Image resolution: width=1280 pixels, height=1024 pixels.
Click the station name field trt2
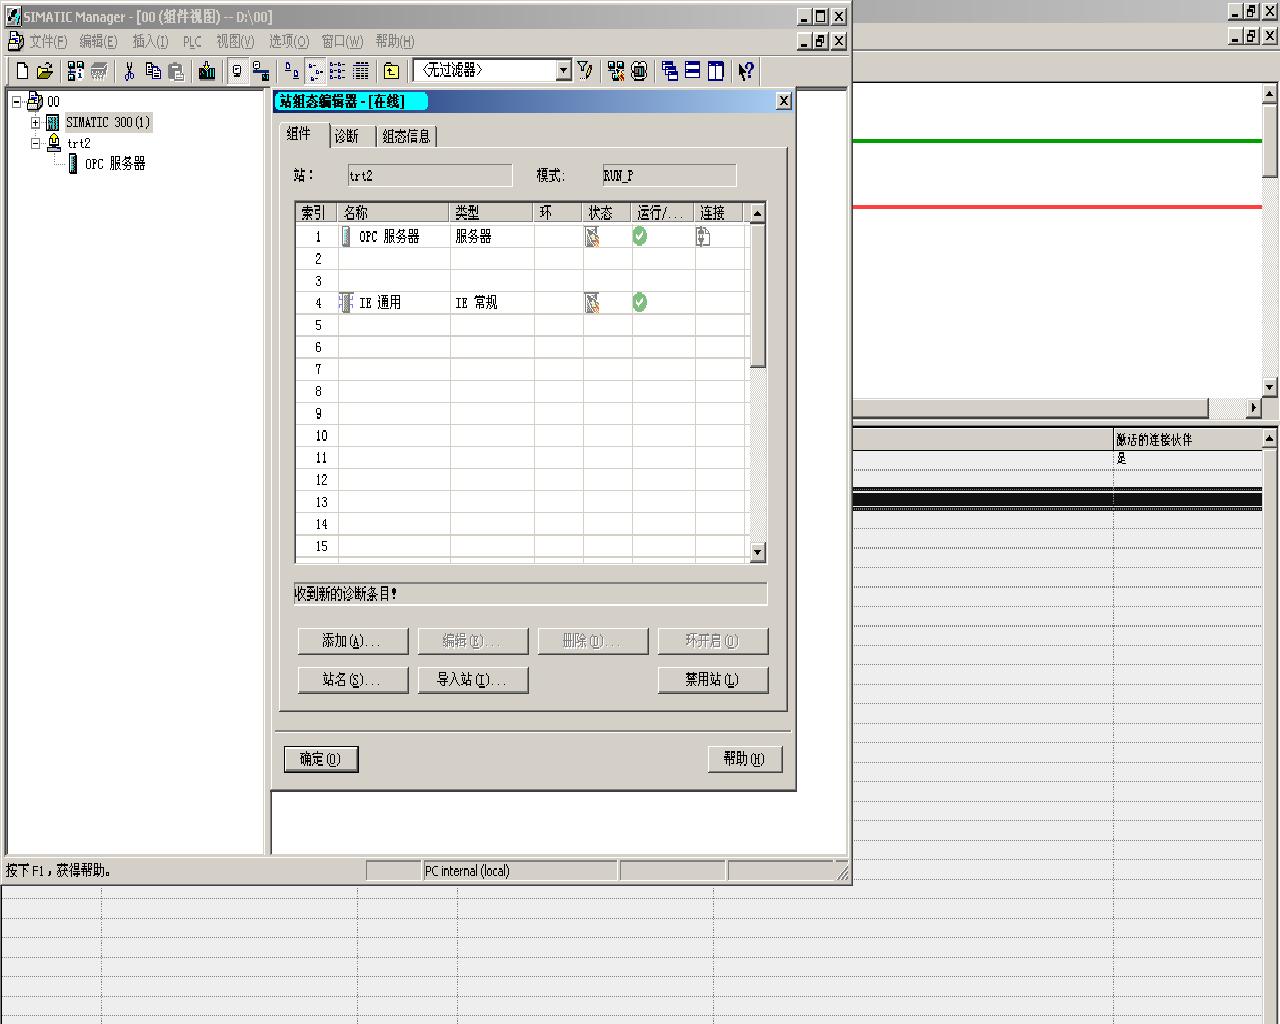click(430, 176)
